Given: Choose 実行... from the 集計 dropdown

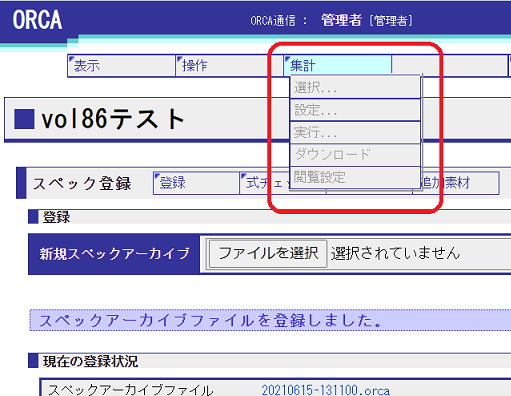Looking at the screenshot, I should coord(355,133).
